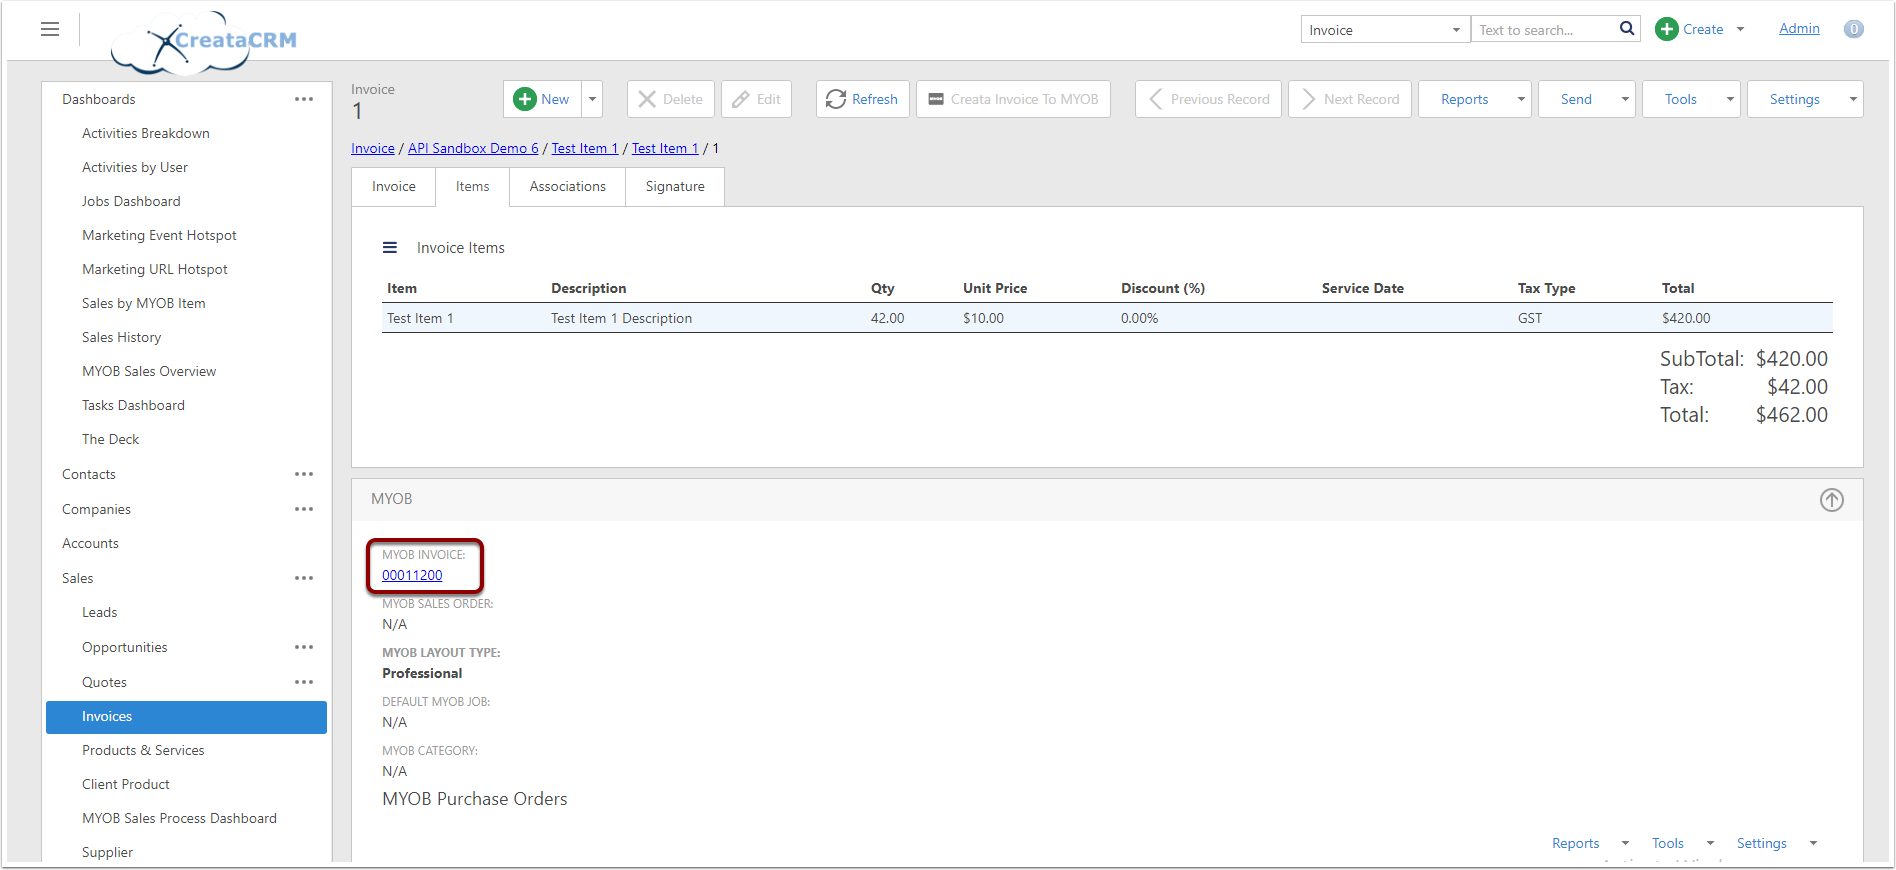This screenshot has height=870, width=1896.
Task: Open MYOB Sales Overview
Action: [x=149, y=371]
